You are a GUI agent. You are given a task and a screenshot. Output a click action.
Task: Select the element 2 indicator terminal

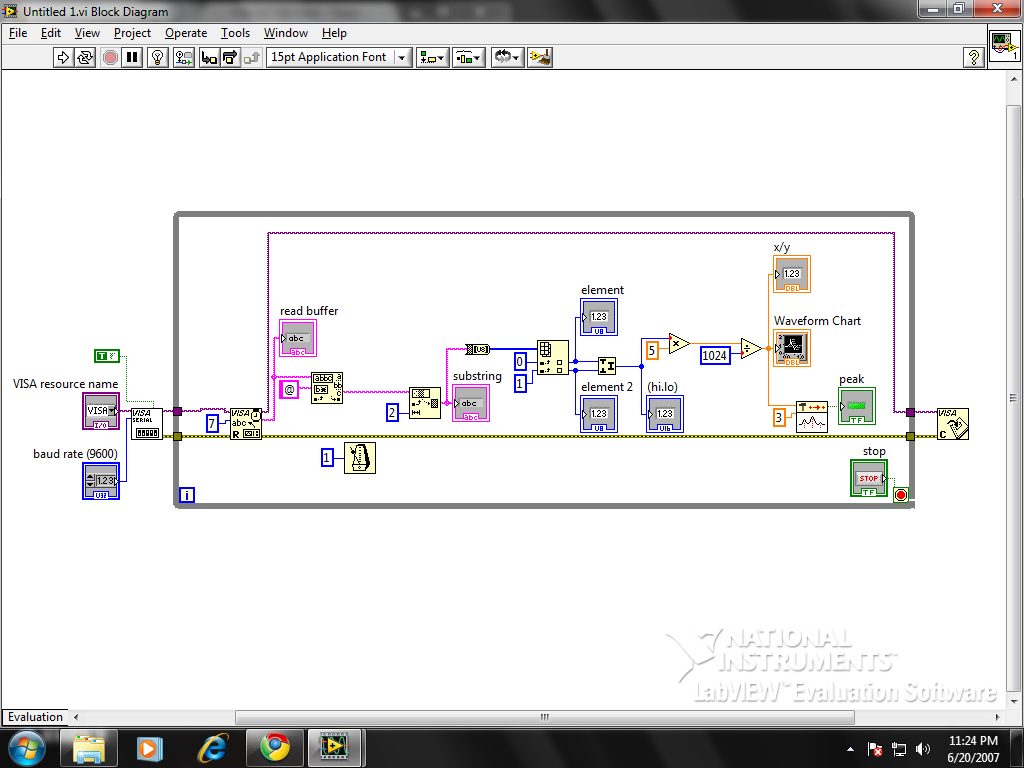click(x=599, y=414)
